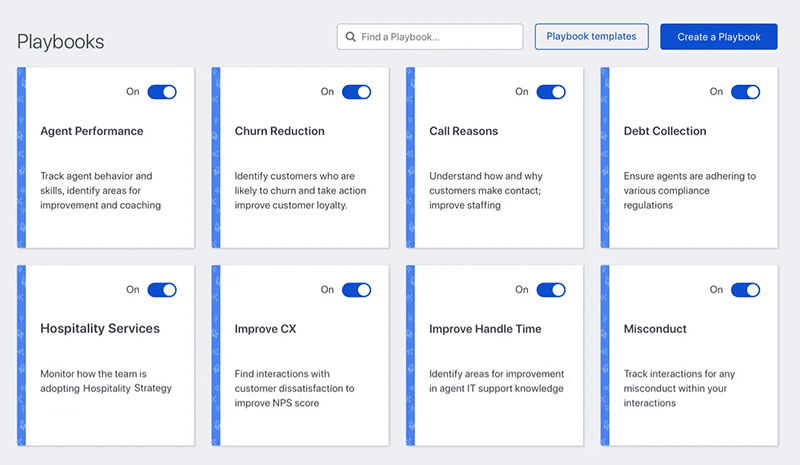800x465 pixels.
Task: Select the Improve CX card description
Action: 295,388
